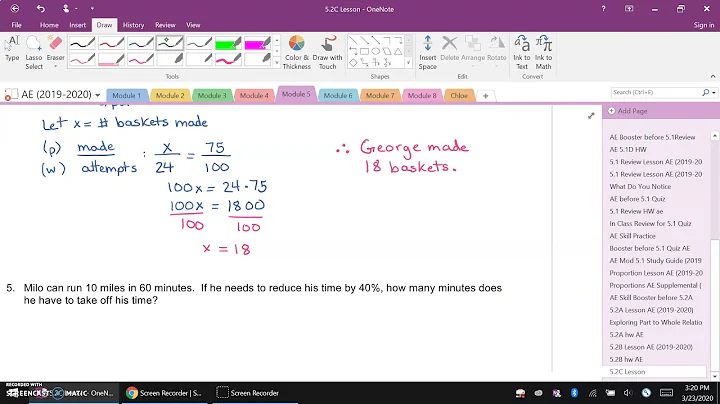Click Add Page button
The width and height of the screenshot is (720, 404).
tap(628, 111)
